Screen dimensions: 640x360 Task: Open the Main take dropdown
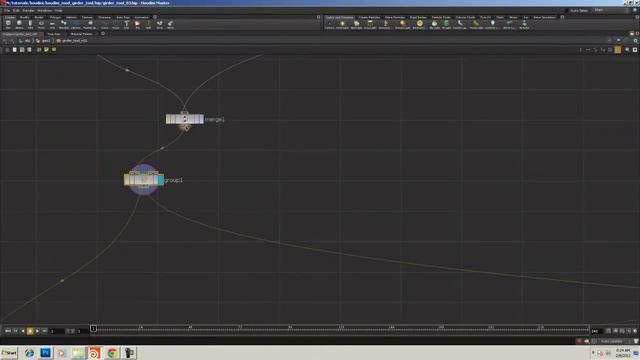610,10
